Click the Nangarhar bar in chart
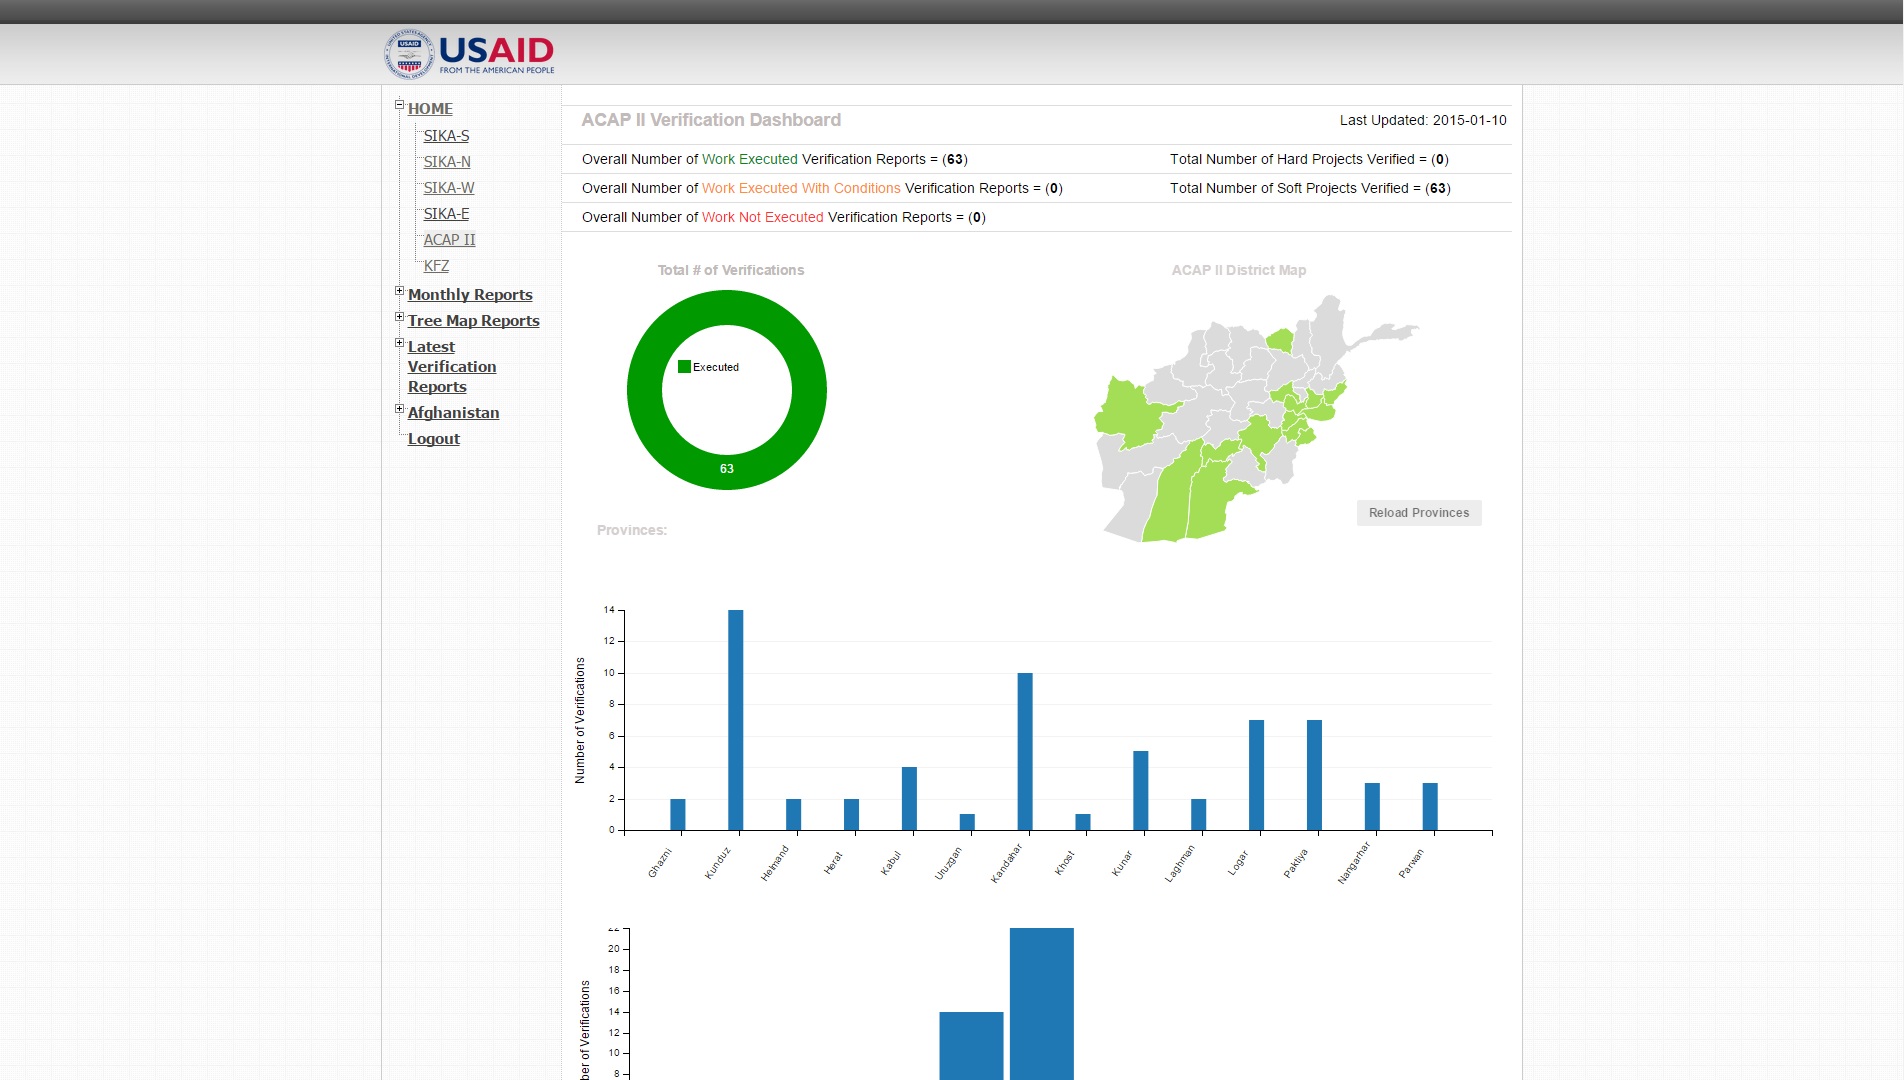The width and height of the screenshot is (1904, 1080). pos(1372,807)
